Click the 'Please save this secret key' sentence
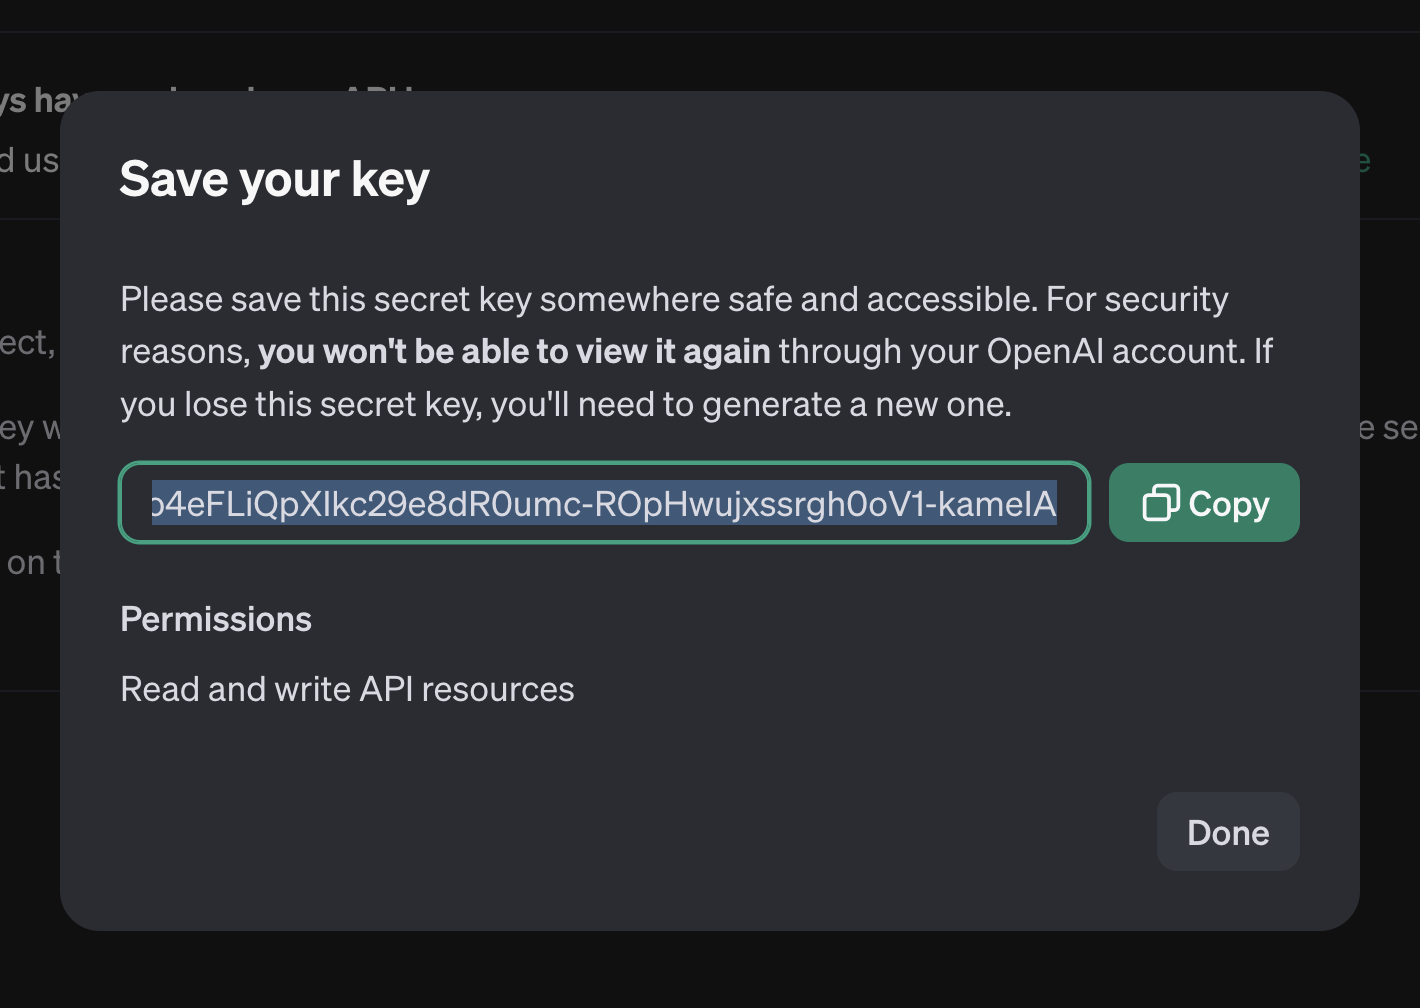Image resolution: width=1420 pixels, height=1008 pixels. (675, 299)
